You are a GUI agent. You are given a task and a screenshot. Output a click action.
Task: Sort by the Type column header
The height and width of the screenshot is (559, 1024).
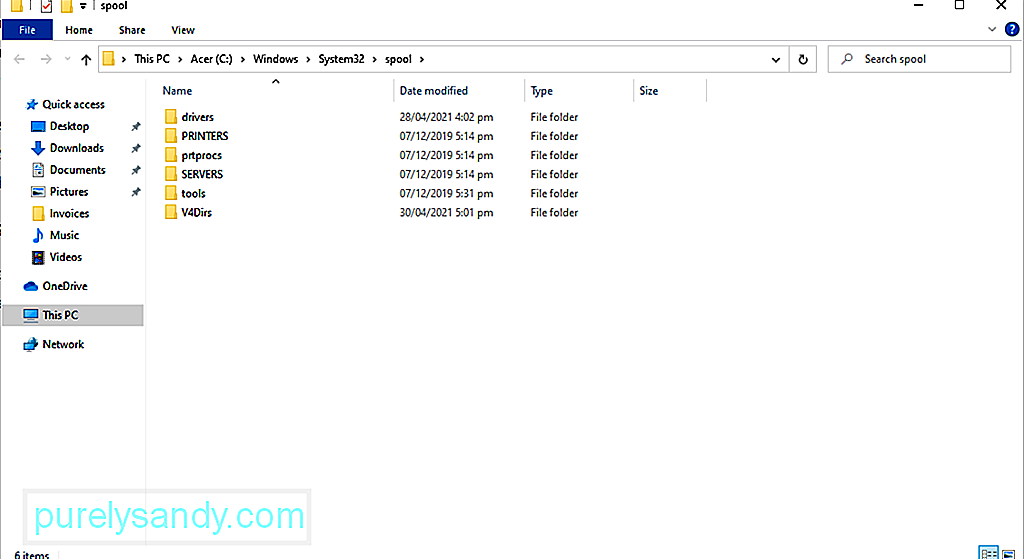541,91
